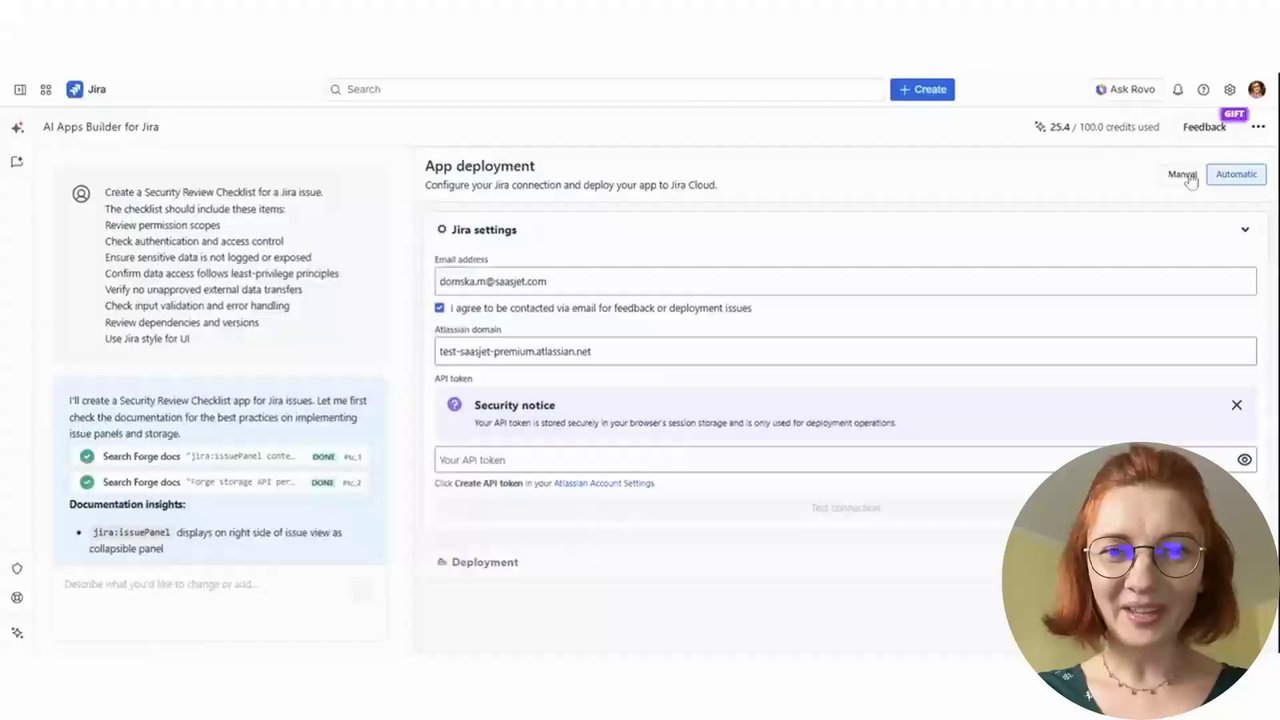Dismiss the Security notice
Viewport: 1280px width, 720px height.
(1237, 405)
